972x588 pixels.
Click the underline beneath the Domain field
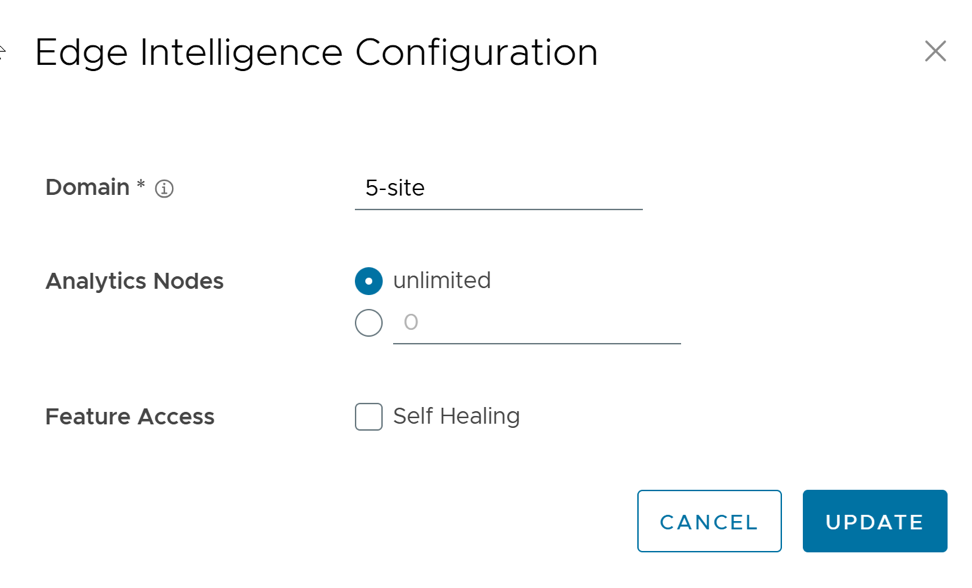pyautogui.click(x=498, y=209)
